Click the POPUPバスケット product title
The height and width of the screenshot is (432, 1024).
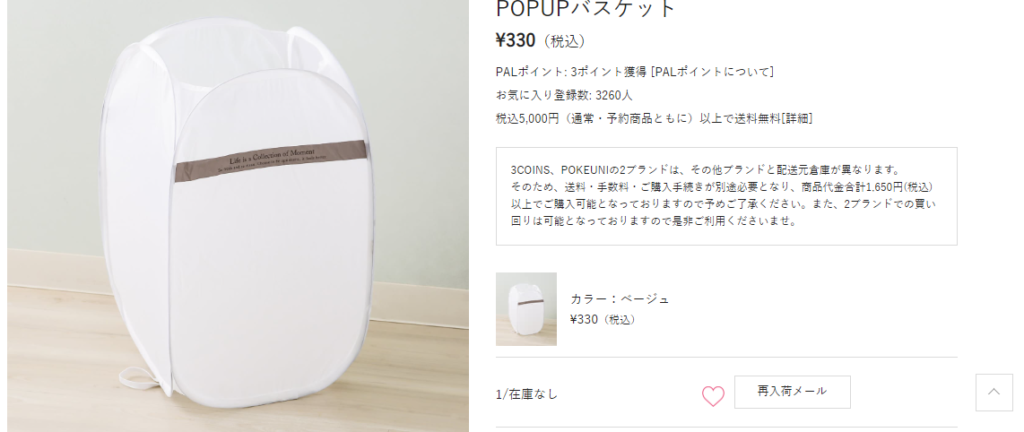click(x=586, y=8)
